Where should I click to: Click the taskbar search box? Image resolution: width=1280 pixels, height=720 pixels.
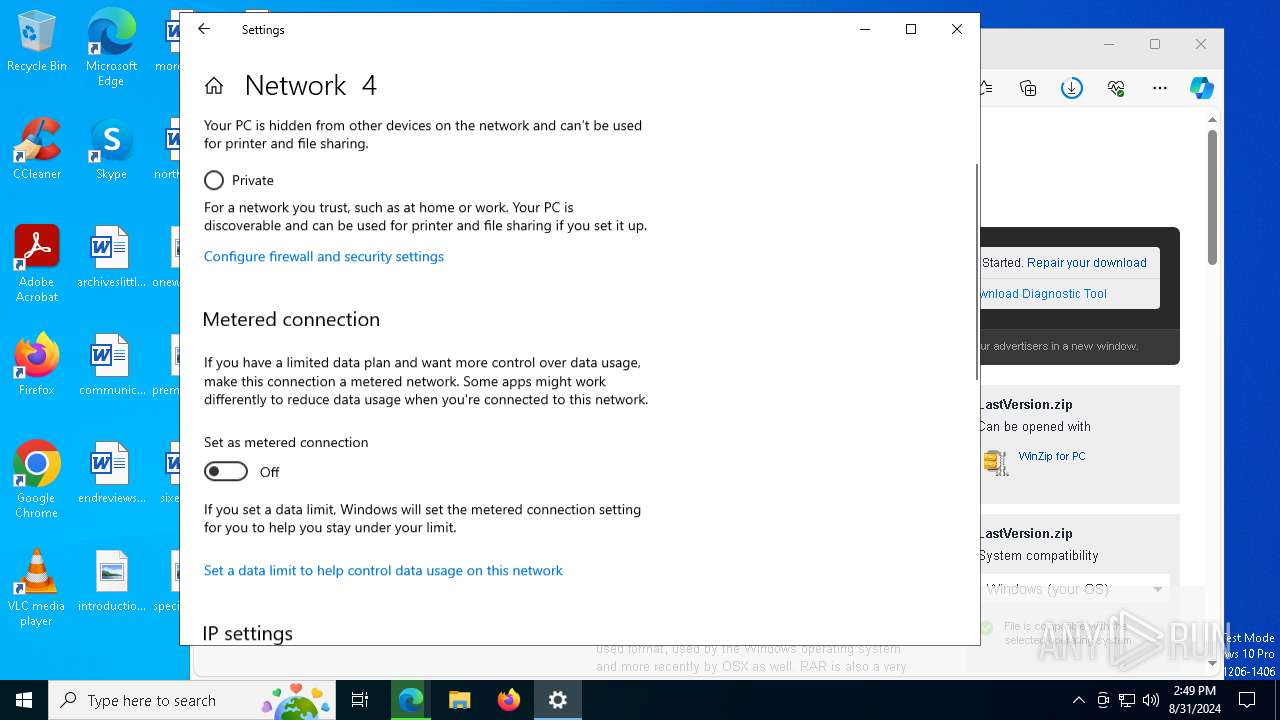click(x=192, y=700)
